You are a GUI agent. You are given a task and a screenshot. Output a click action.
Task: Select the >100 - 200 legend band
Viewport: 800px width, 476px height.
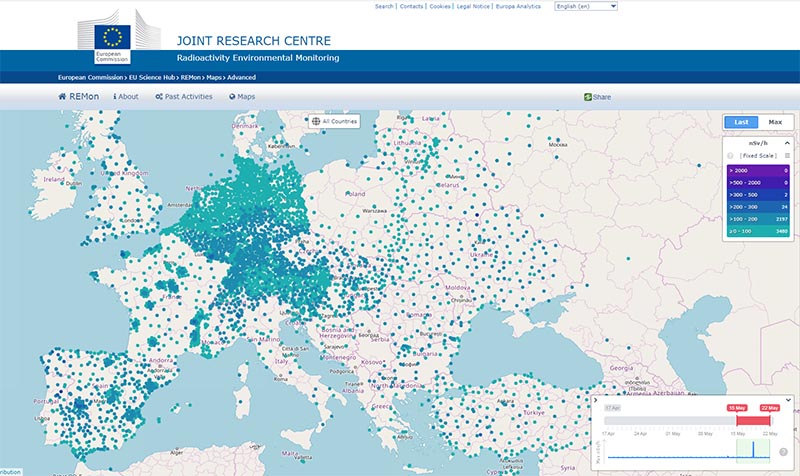point(758,219)
